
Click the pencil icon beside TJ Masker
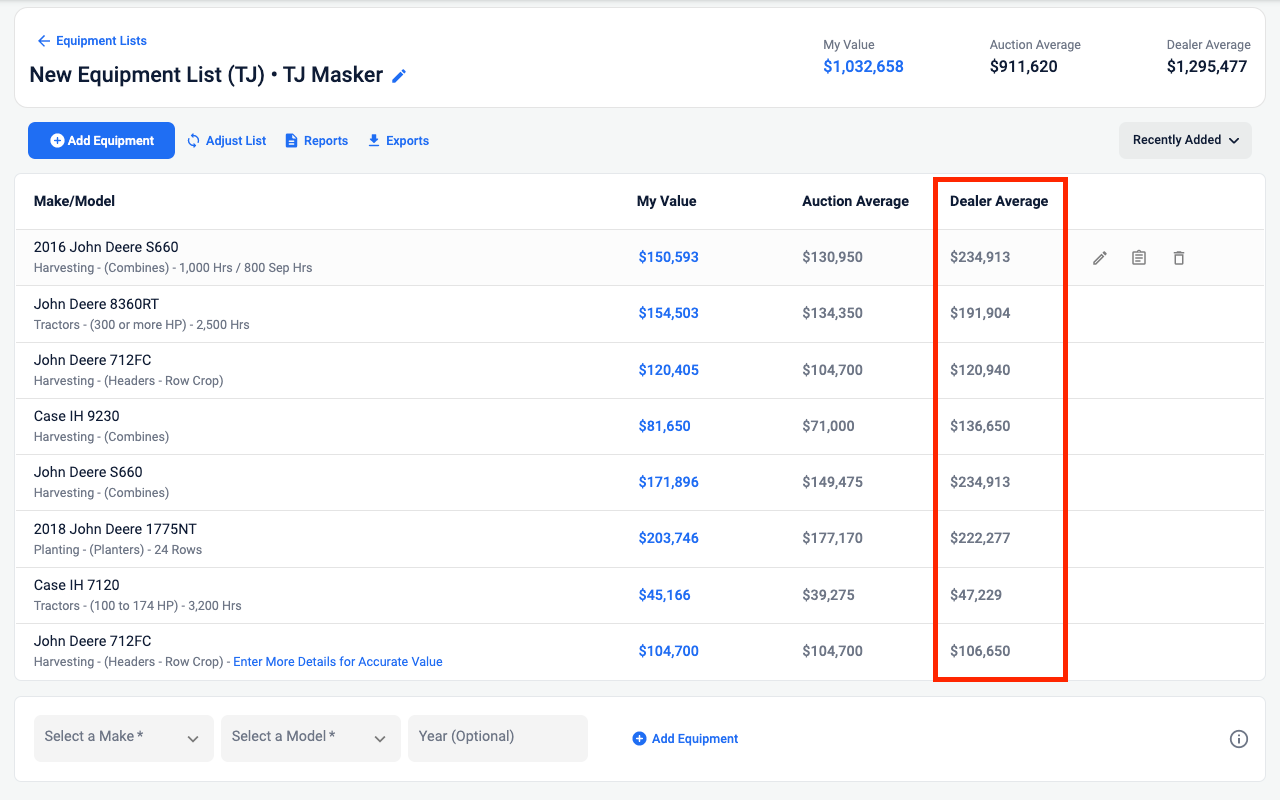point(399,76)
